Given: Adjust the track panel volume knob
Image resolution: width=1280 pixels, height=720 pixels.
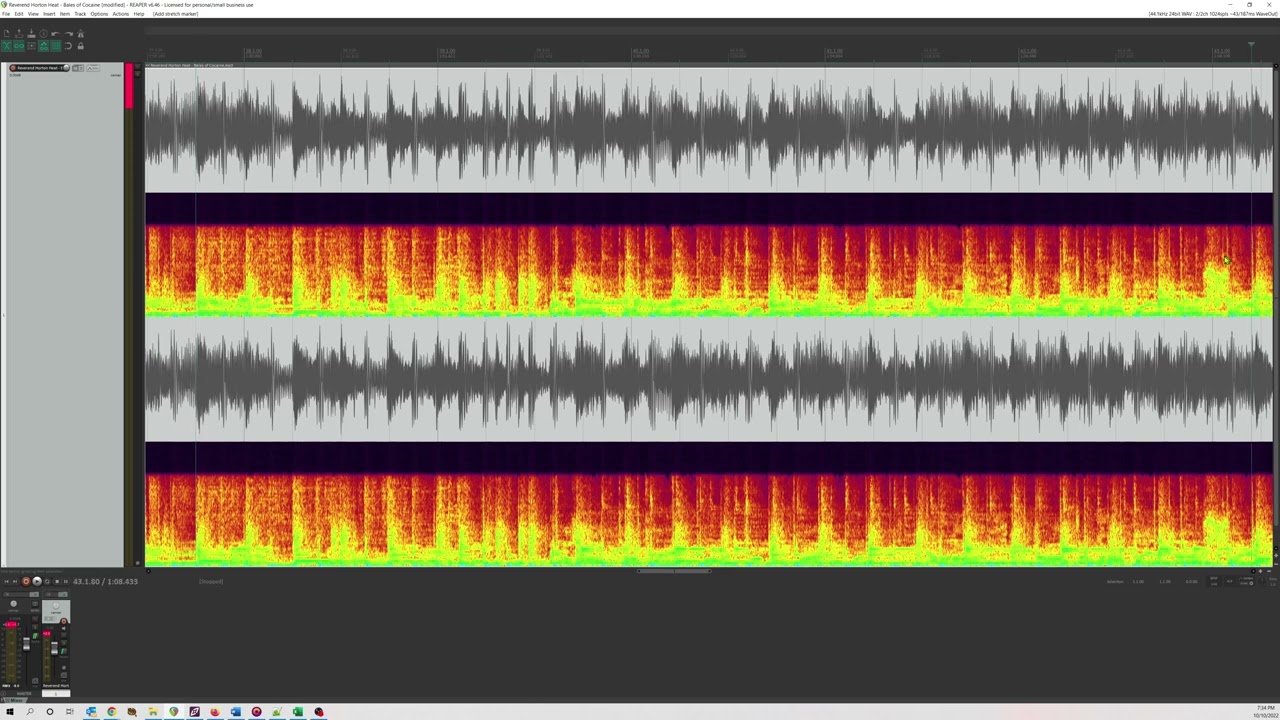Looking at the screenshot, I should [66, 68].
